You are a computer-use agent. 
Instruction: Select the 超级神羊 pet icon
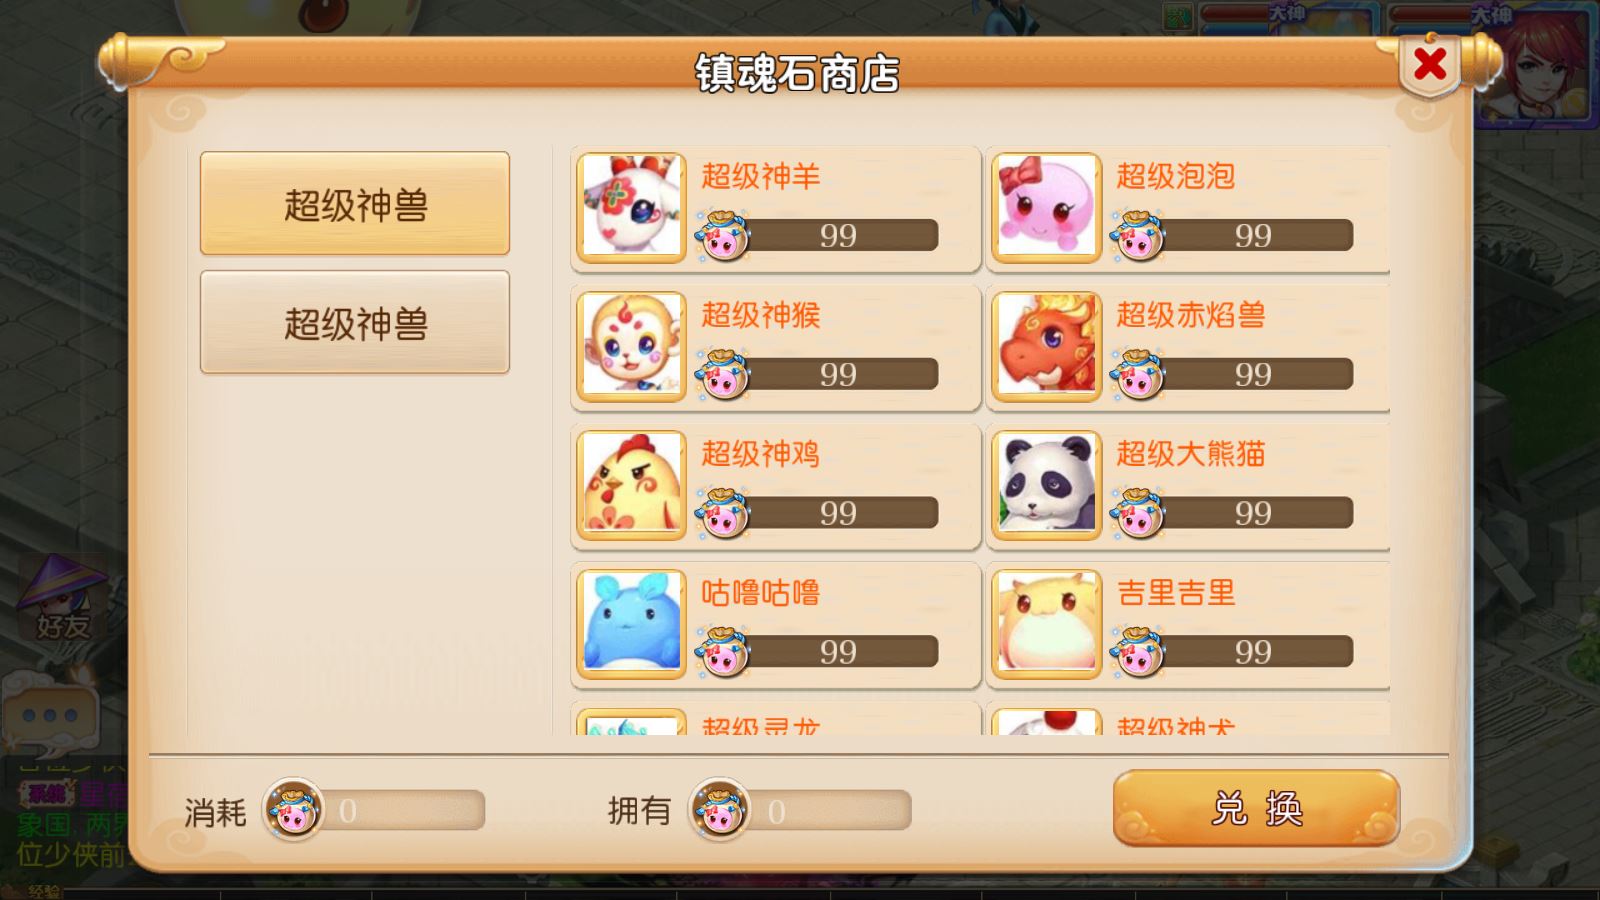click(x=631, y=207)
